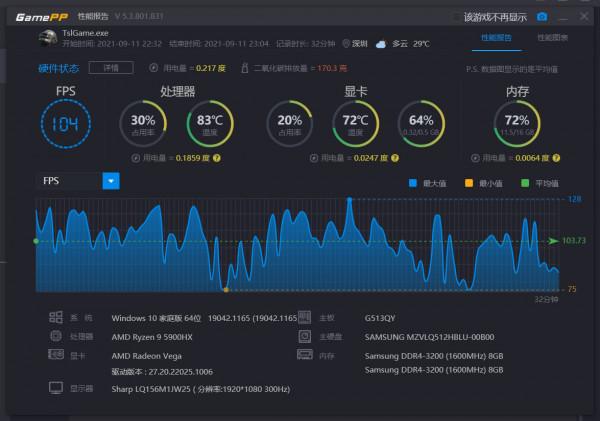Toggle the orange 最小值 legend swatch
600x421 pixels.
(469, 183)
